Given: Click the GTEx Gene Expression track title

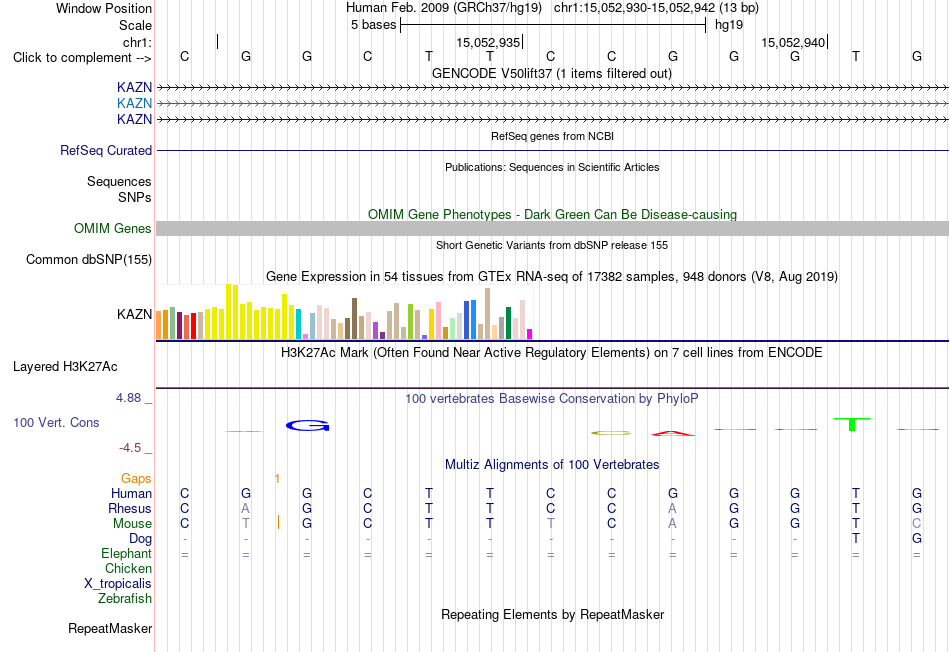Looking at the screenshot, I should pyautogui.click(x=551, y=276).
